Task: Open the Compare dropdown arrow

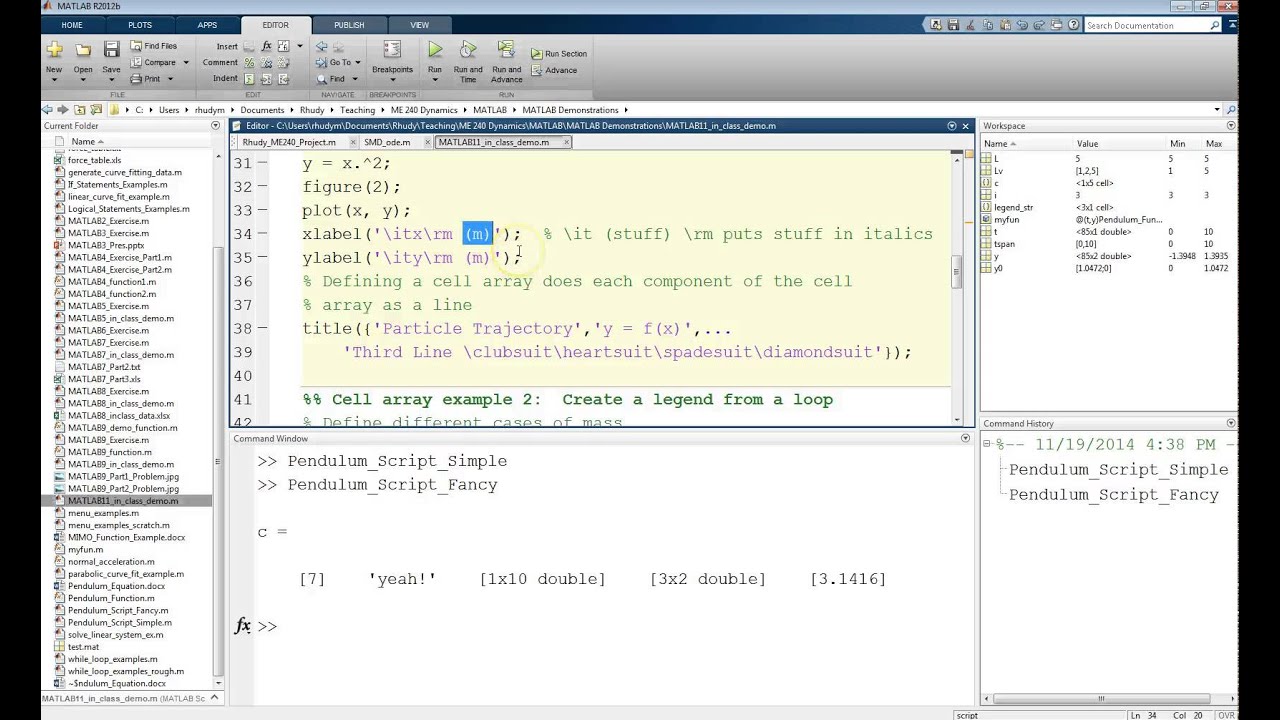Action: tap(185, 62)
